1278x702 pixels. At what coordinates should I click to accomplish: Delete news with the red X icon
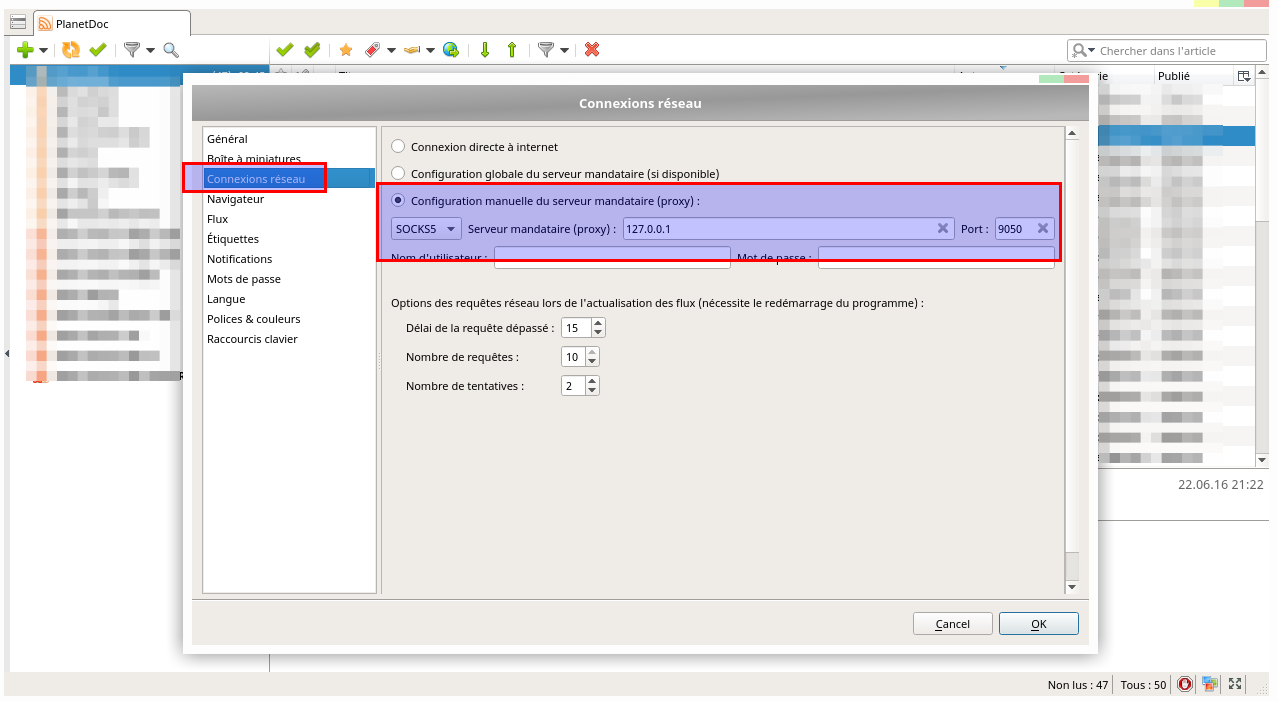592,49
